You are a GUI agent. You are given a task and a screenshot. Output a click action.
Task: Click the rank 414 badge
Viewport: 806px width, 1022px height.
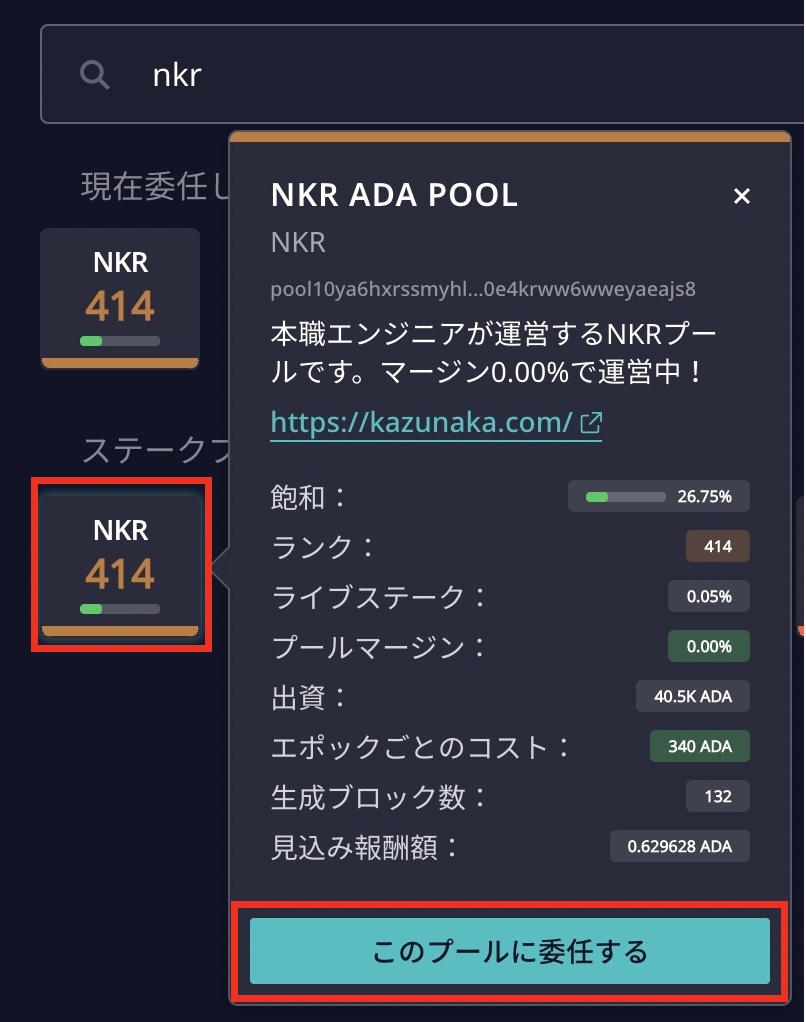[x=718, y=546]
